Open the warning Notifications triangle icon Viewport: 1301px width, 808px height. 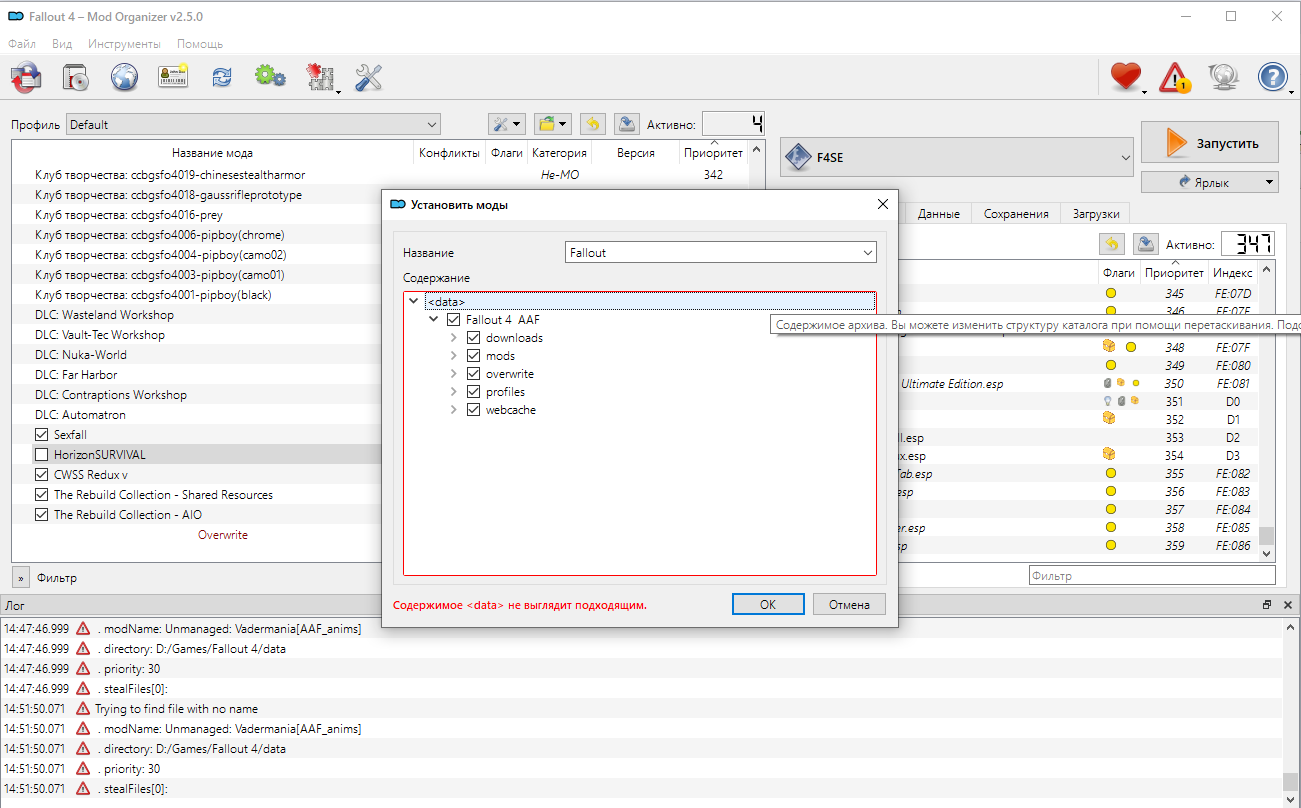[x=1175, y=77]
